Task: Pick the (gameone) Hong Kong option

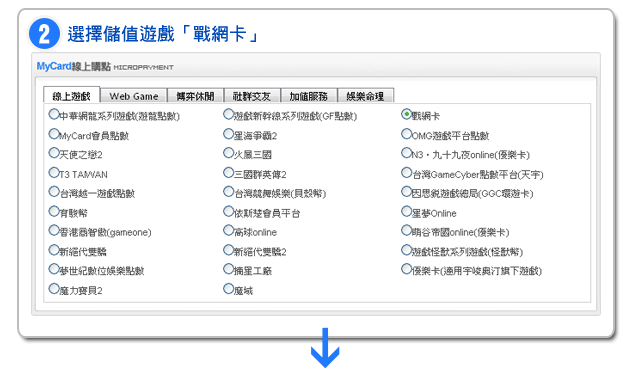Action: (x=54, y=230)
